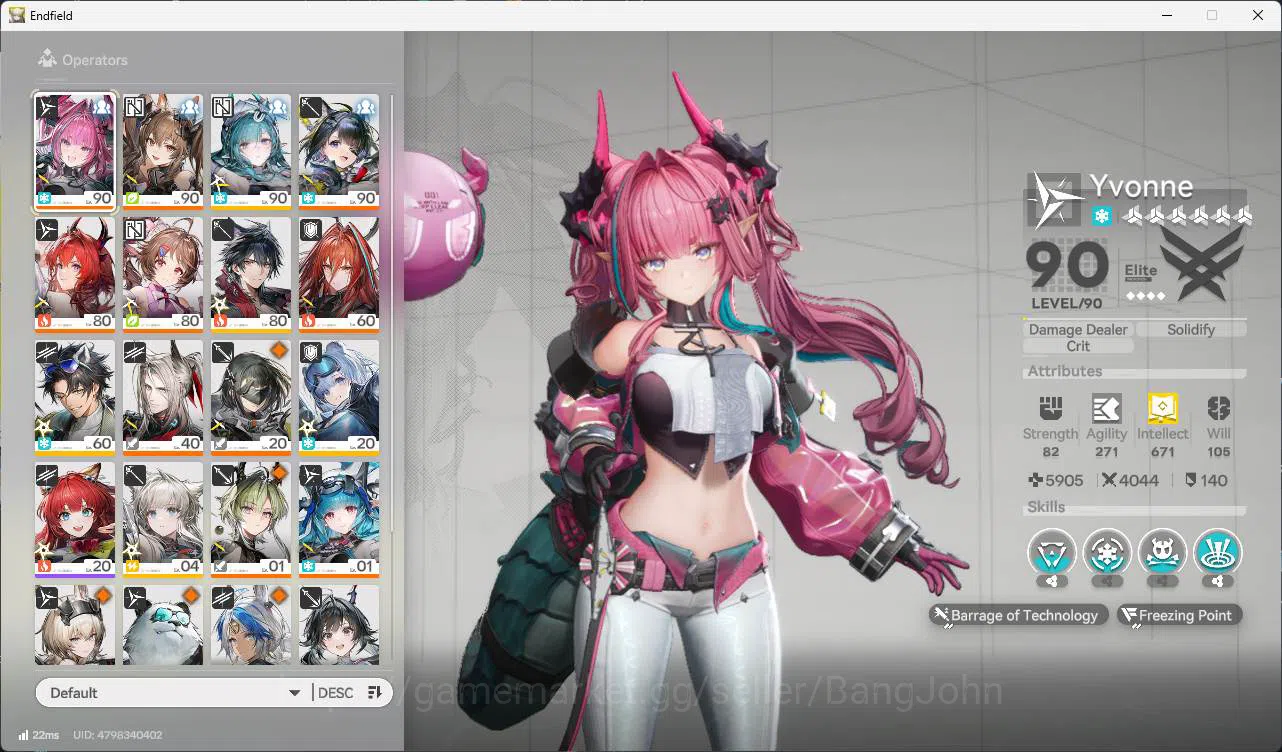1282x752 pixels.
Task: Click the Operators header icon
Action: pos(47,59)
